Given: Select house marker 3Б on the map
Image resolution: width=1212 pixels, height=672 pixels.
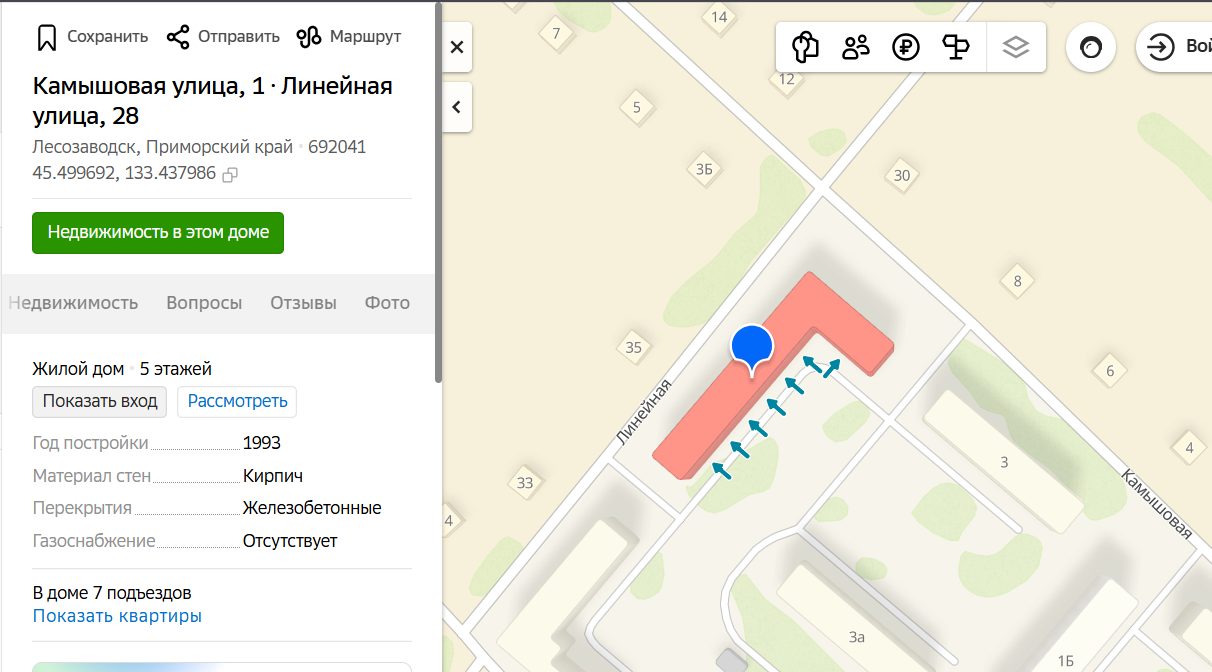Looking at the screenshot, I should click(x=704, y=170).
